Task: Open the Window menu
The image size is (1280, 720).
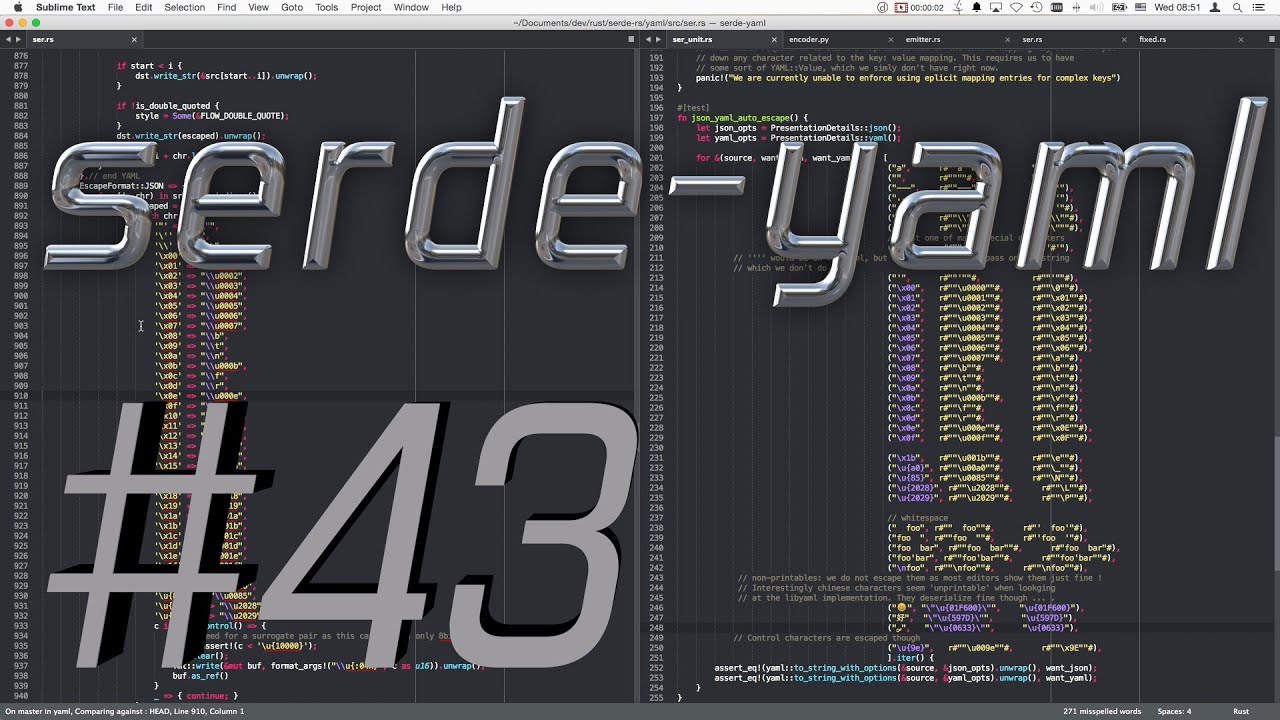Action: [411, 7]
